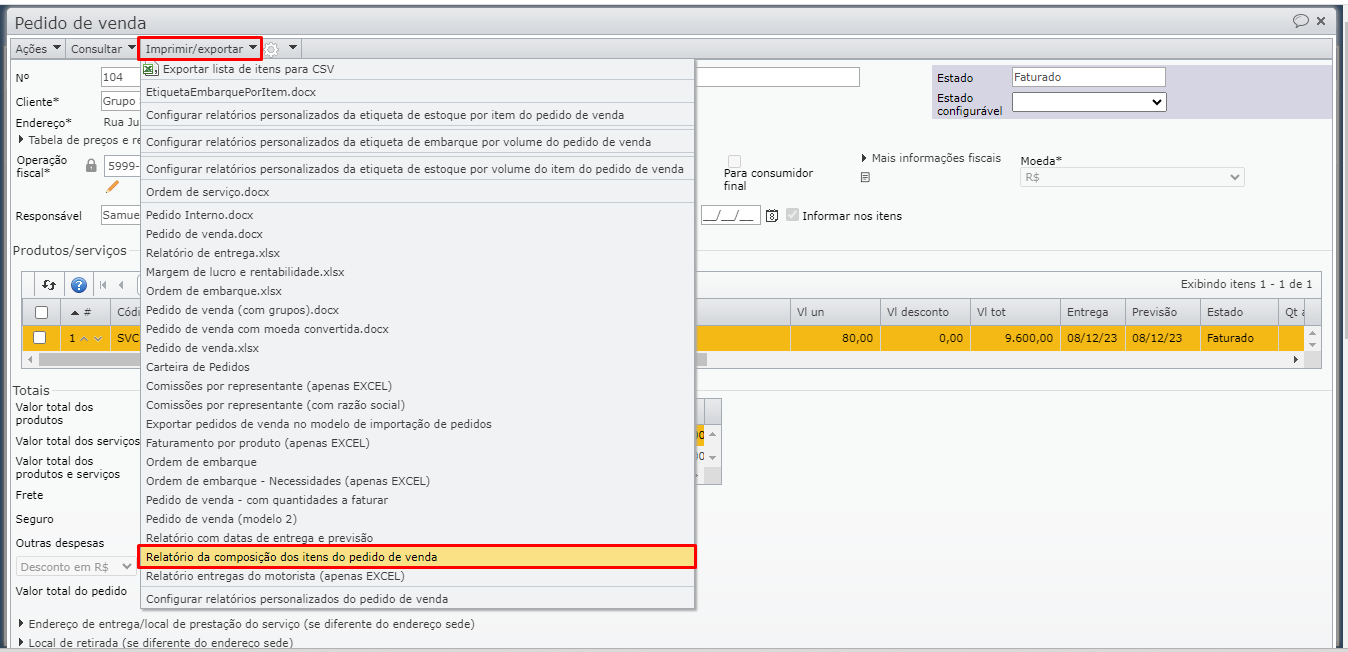Move item 1 up with the up caret
Image resolution: width=1348 pixels, height=652 pixels.
tap(84, 338)
